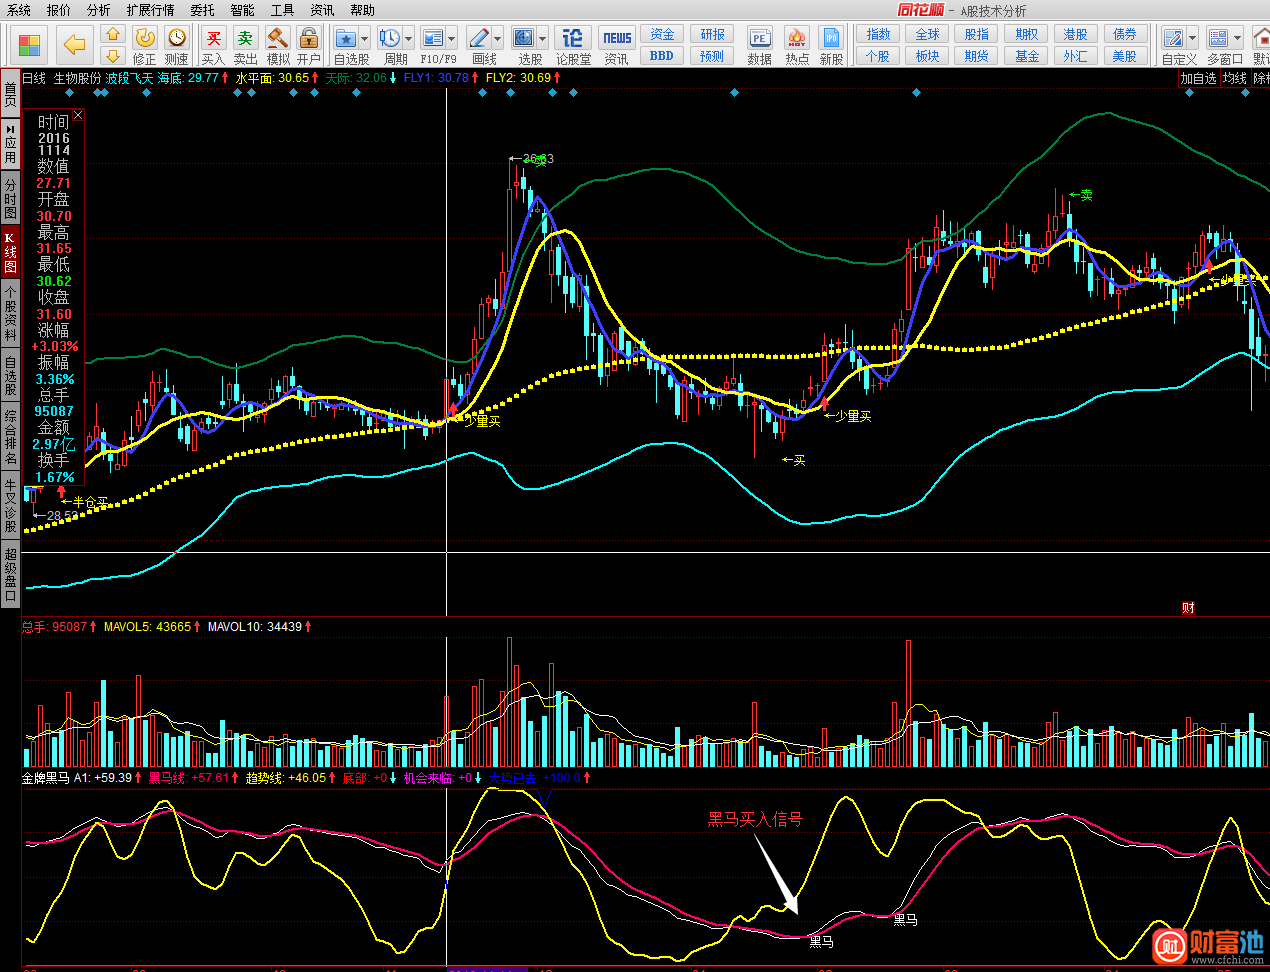1270x972 pixels.
Task: Click the 修正 correction icon
Action: click(145, 39)
